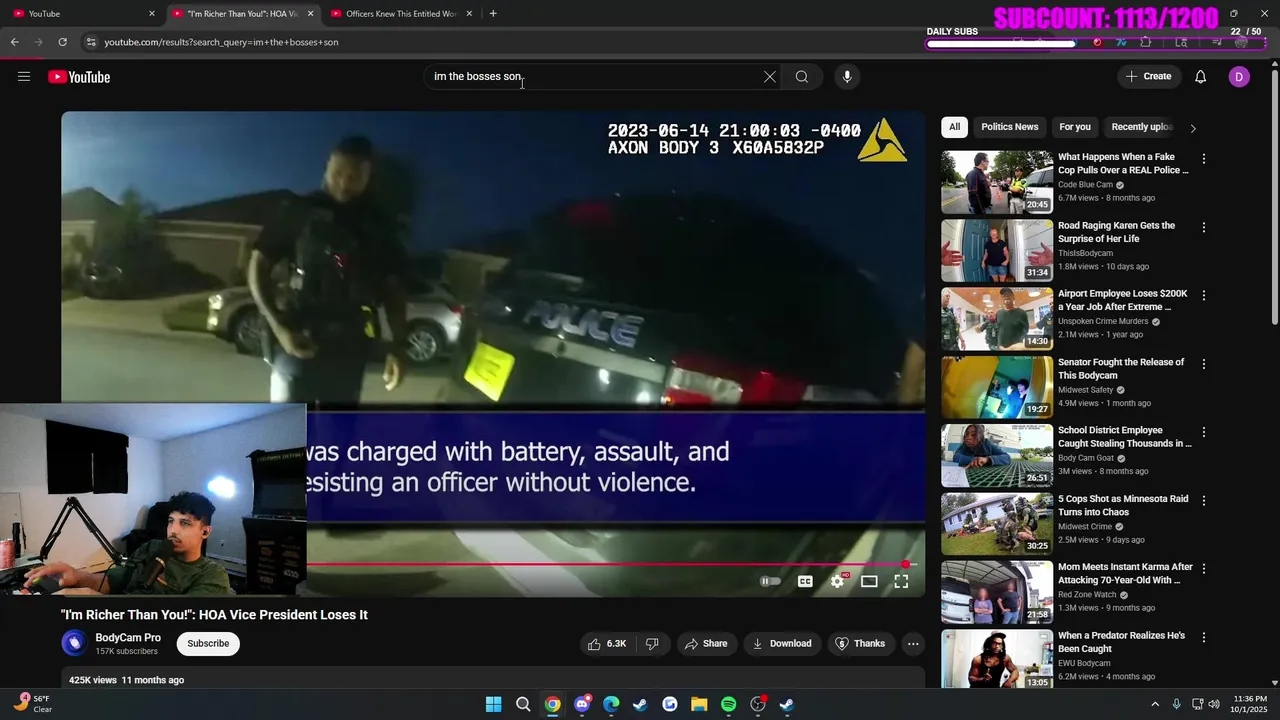Open the YouTube guide hamburger menu
The height and width of the screenshot is (720, 1280).
click(x=24, y=77)
